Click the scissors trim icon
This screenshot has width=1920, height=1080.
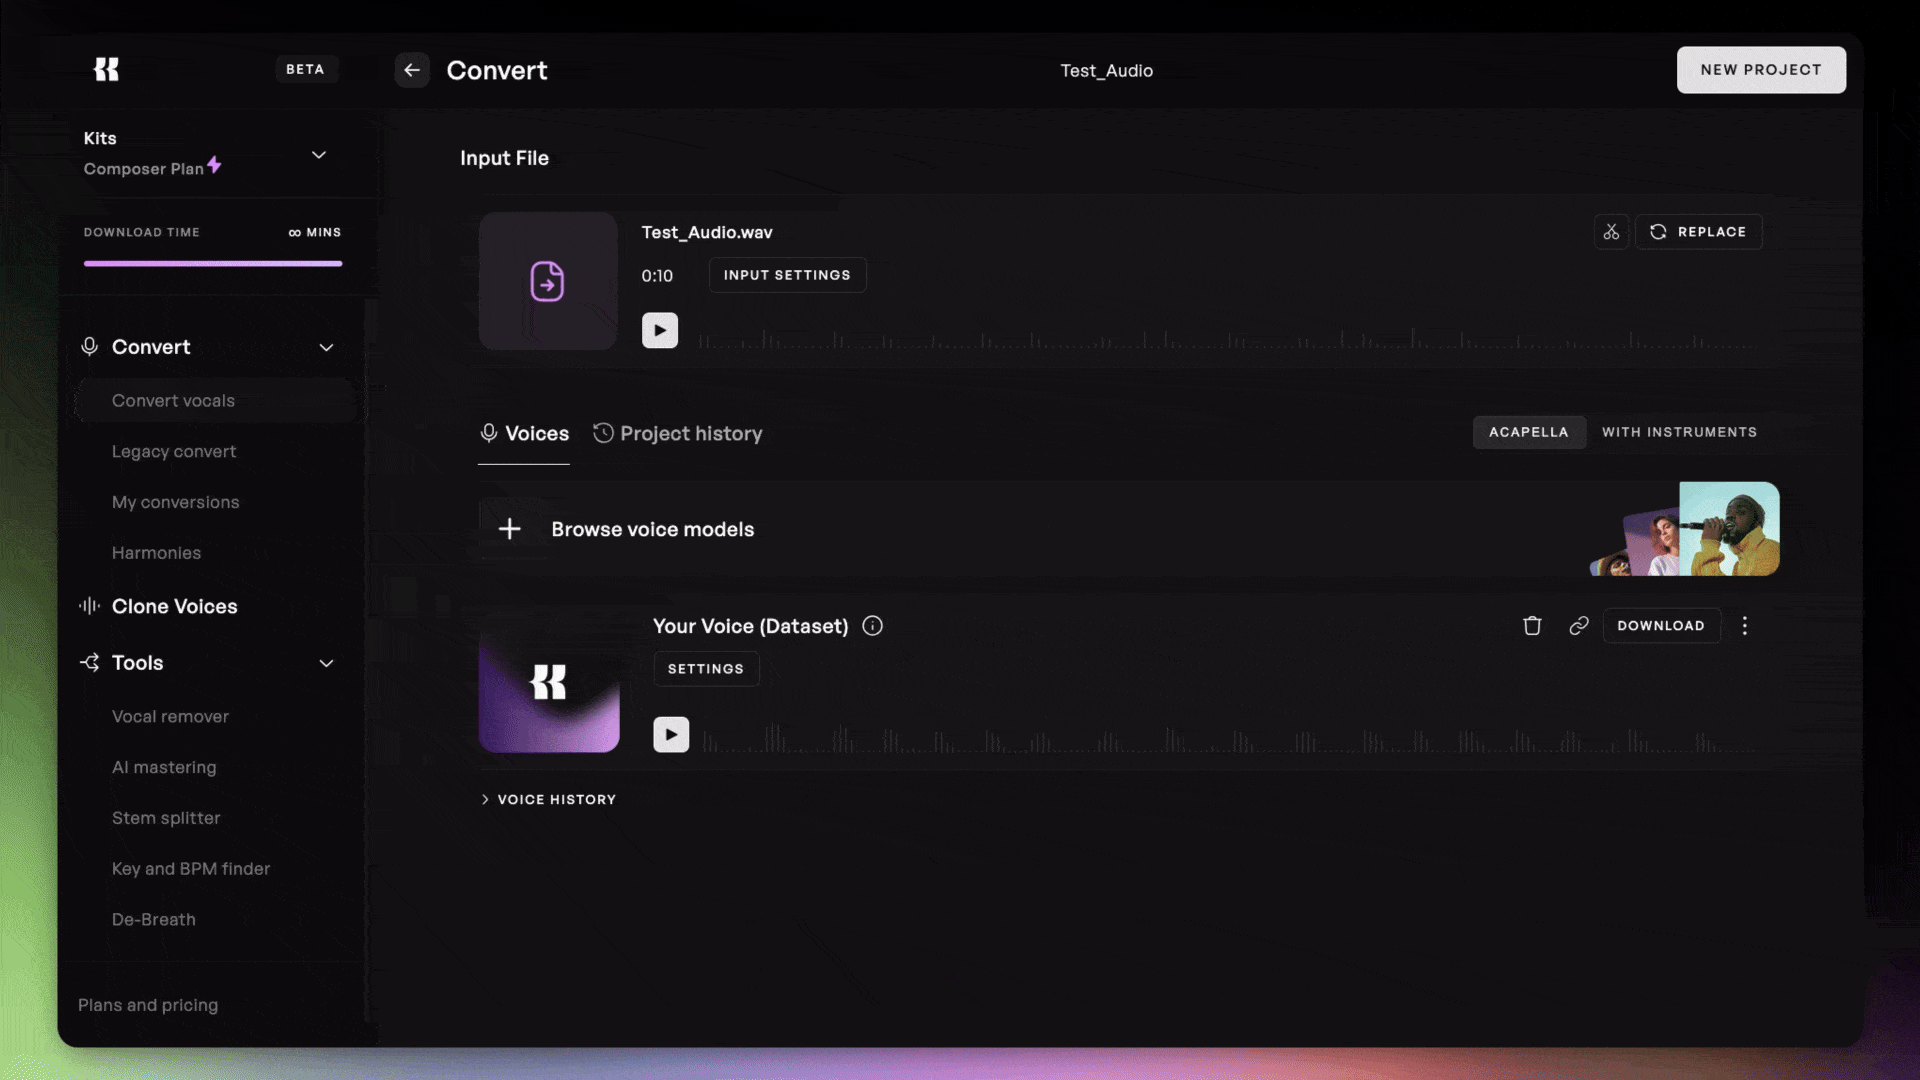point(1611,232)
